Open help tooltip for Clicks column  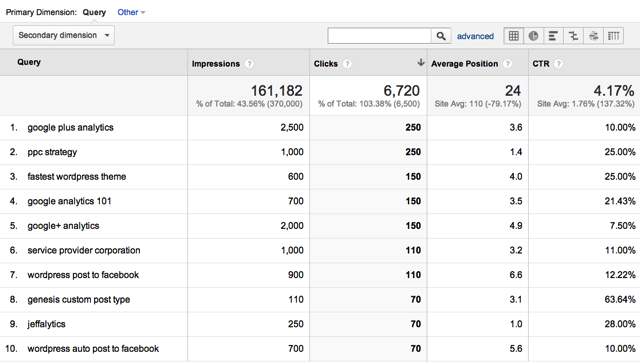(347, 64)
